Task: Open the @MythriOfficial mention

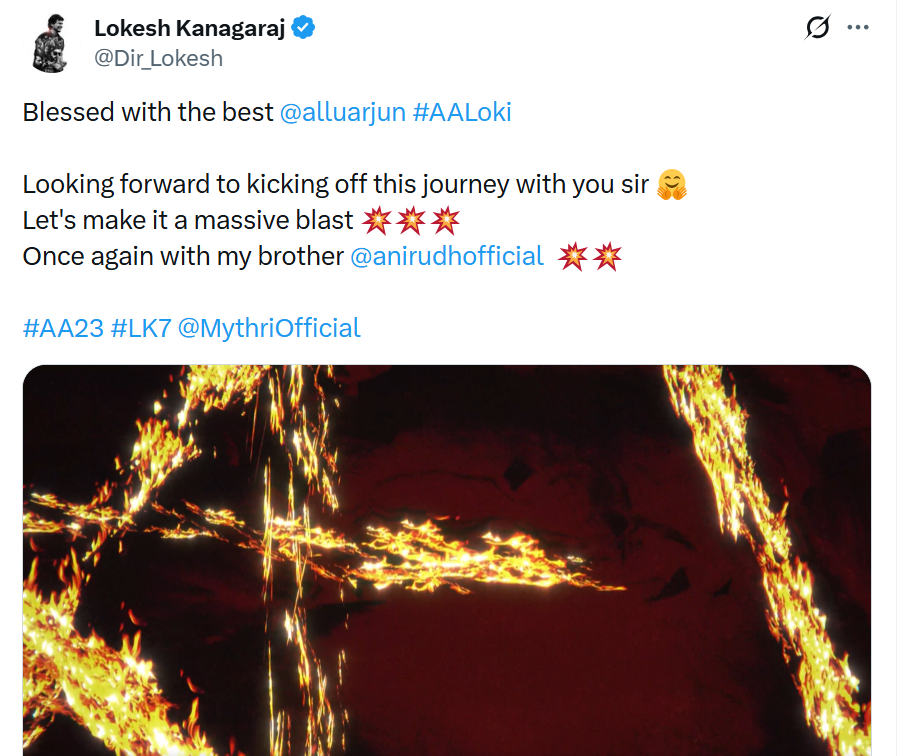Action: click(269, 328)
